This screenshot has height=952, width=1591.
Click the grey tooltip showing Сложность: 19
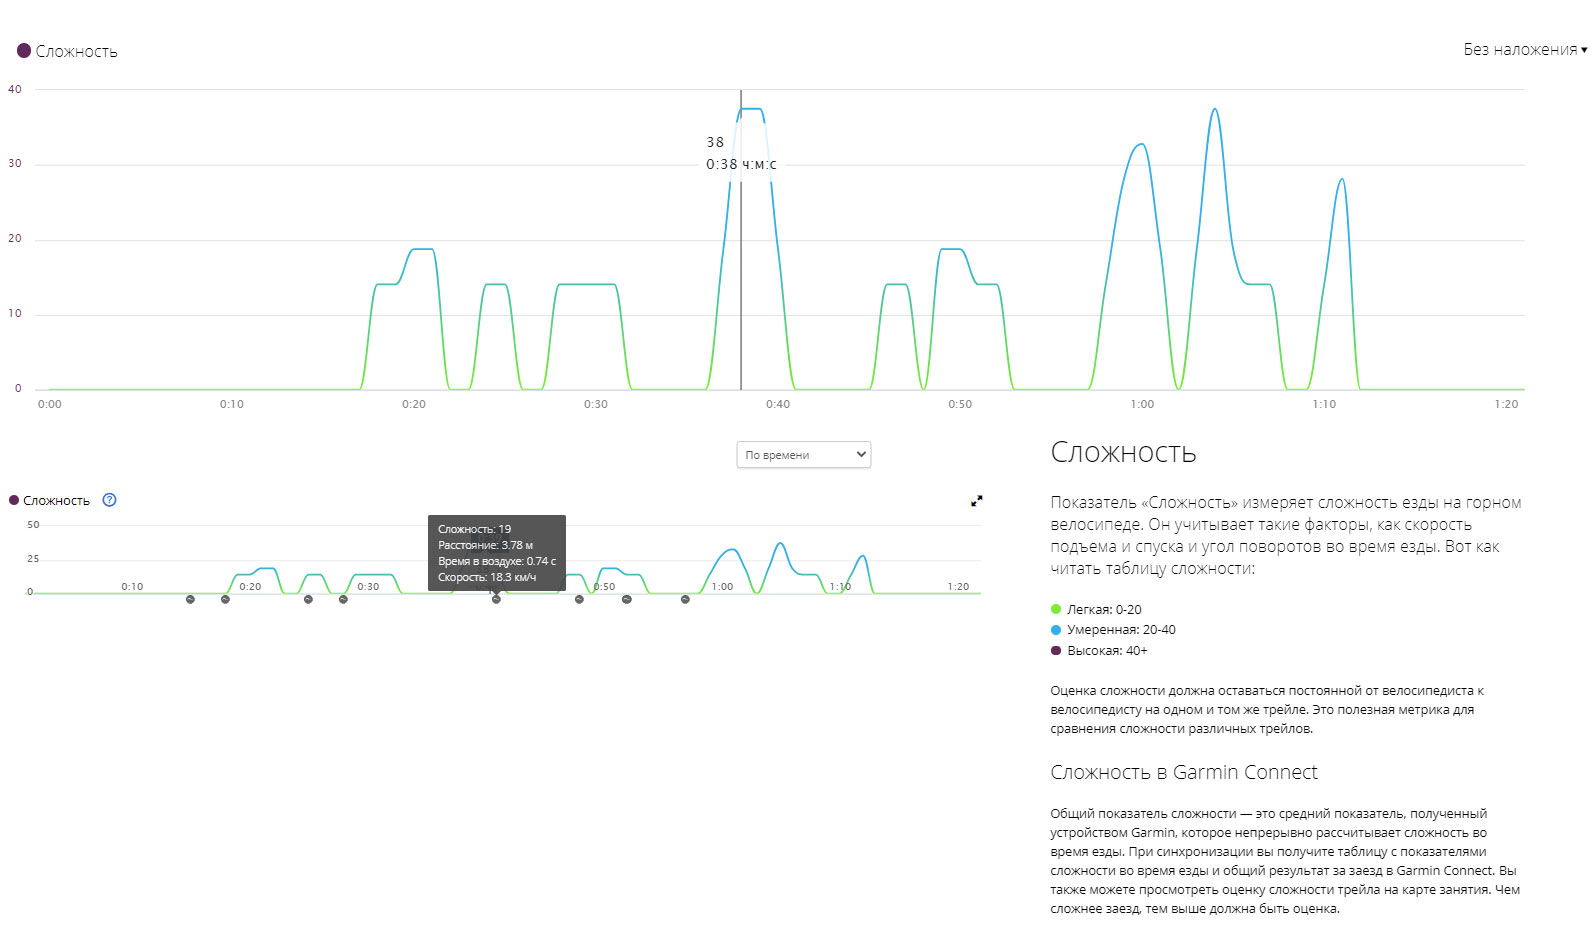coord(496,553)
